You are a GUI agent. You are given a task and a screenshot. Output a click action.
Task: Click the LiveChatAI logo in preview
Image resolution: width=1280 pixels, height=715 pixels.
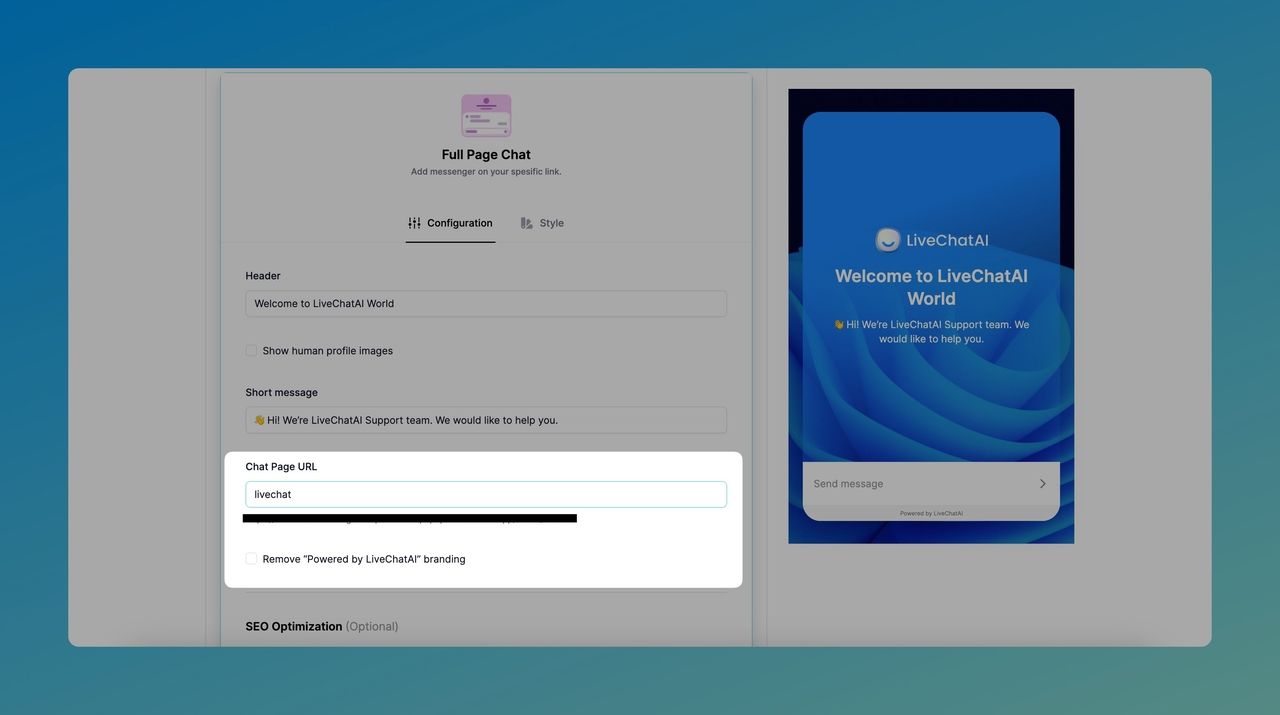pyautogui.click(x=931, y=240)
